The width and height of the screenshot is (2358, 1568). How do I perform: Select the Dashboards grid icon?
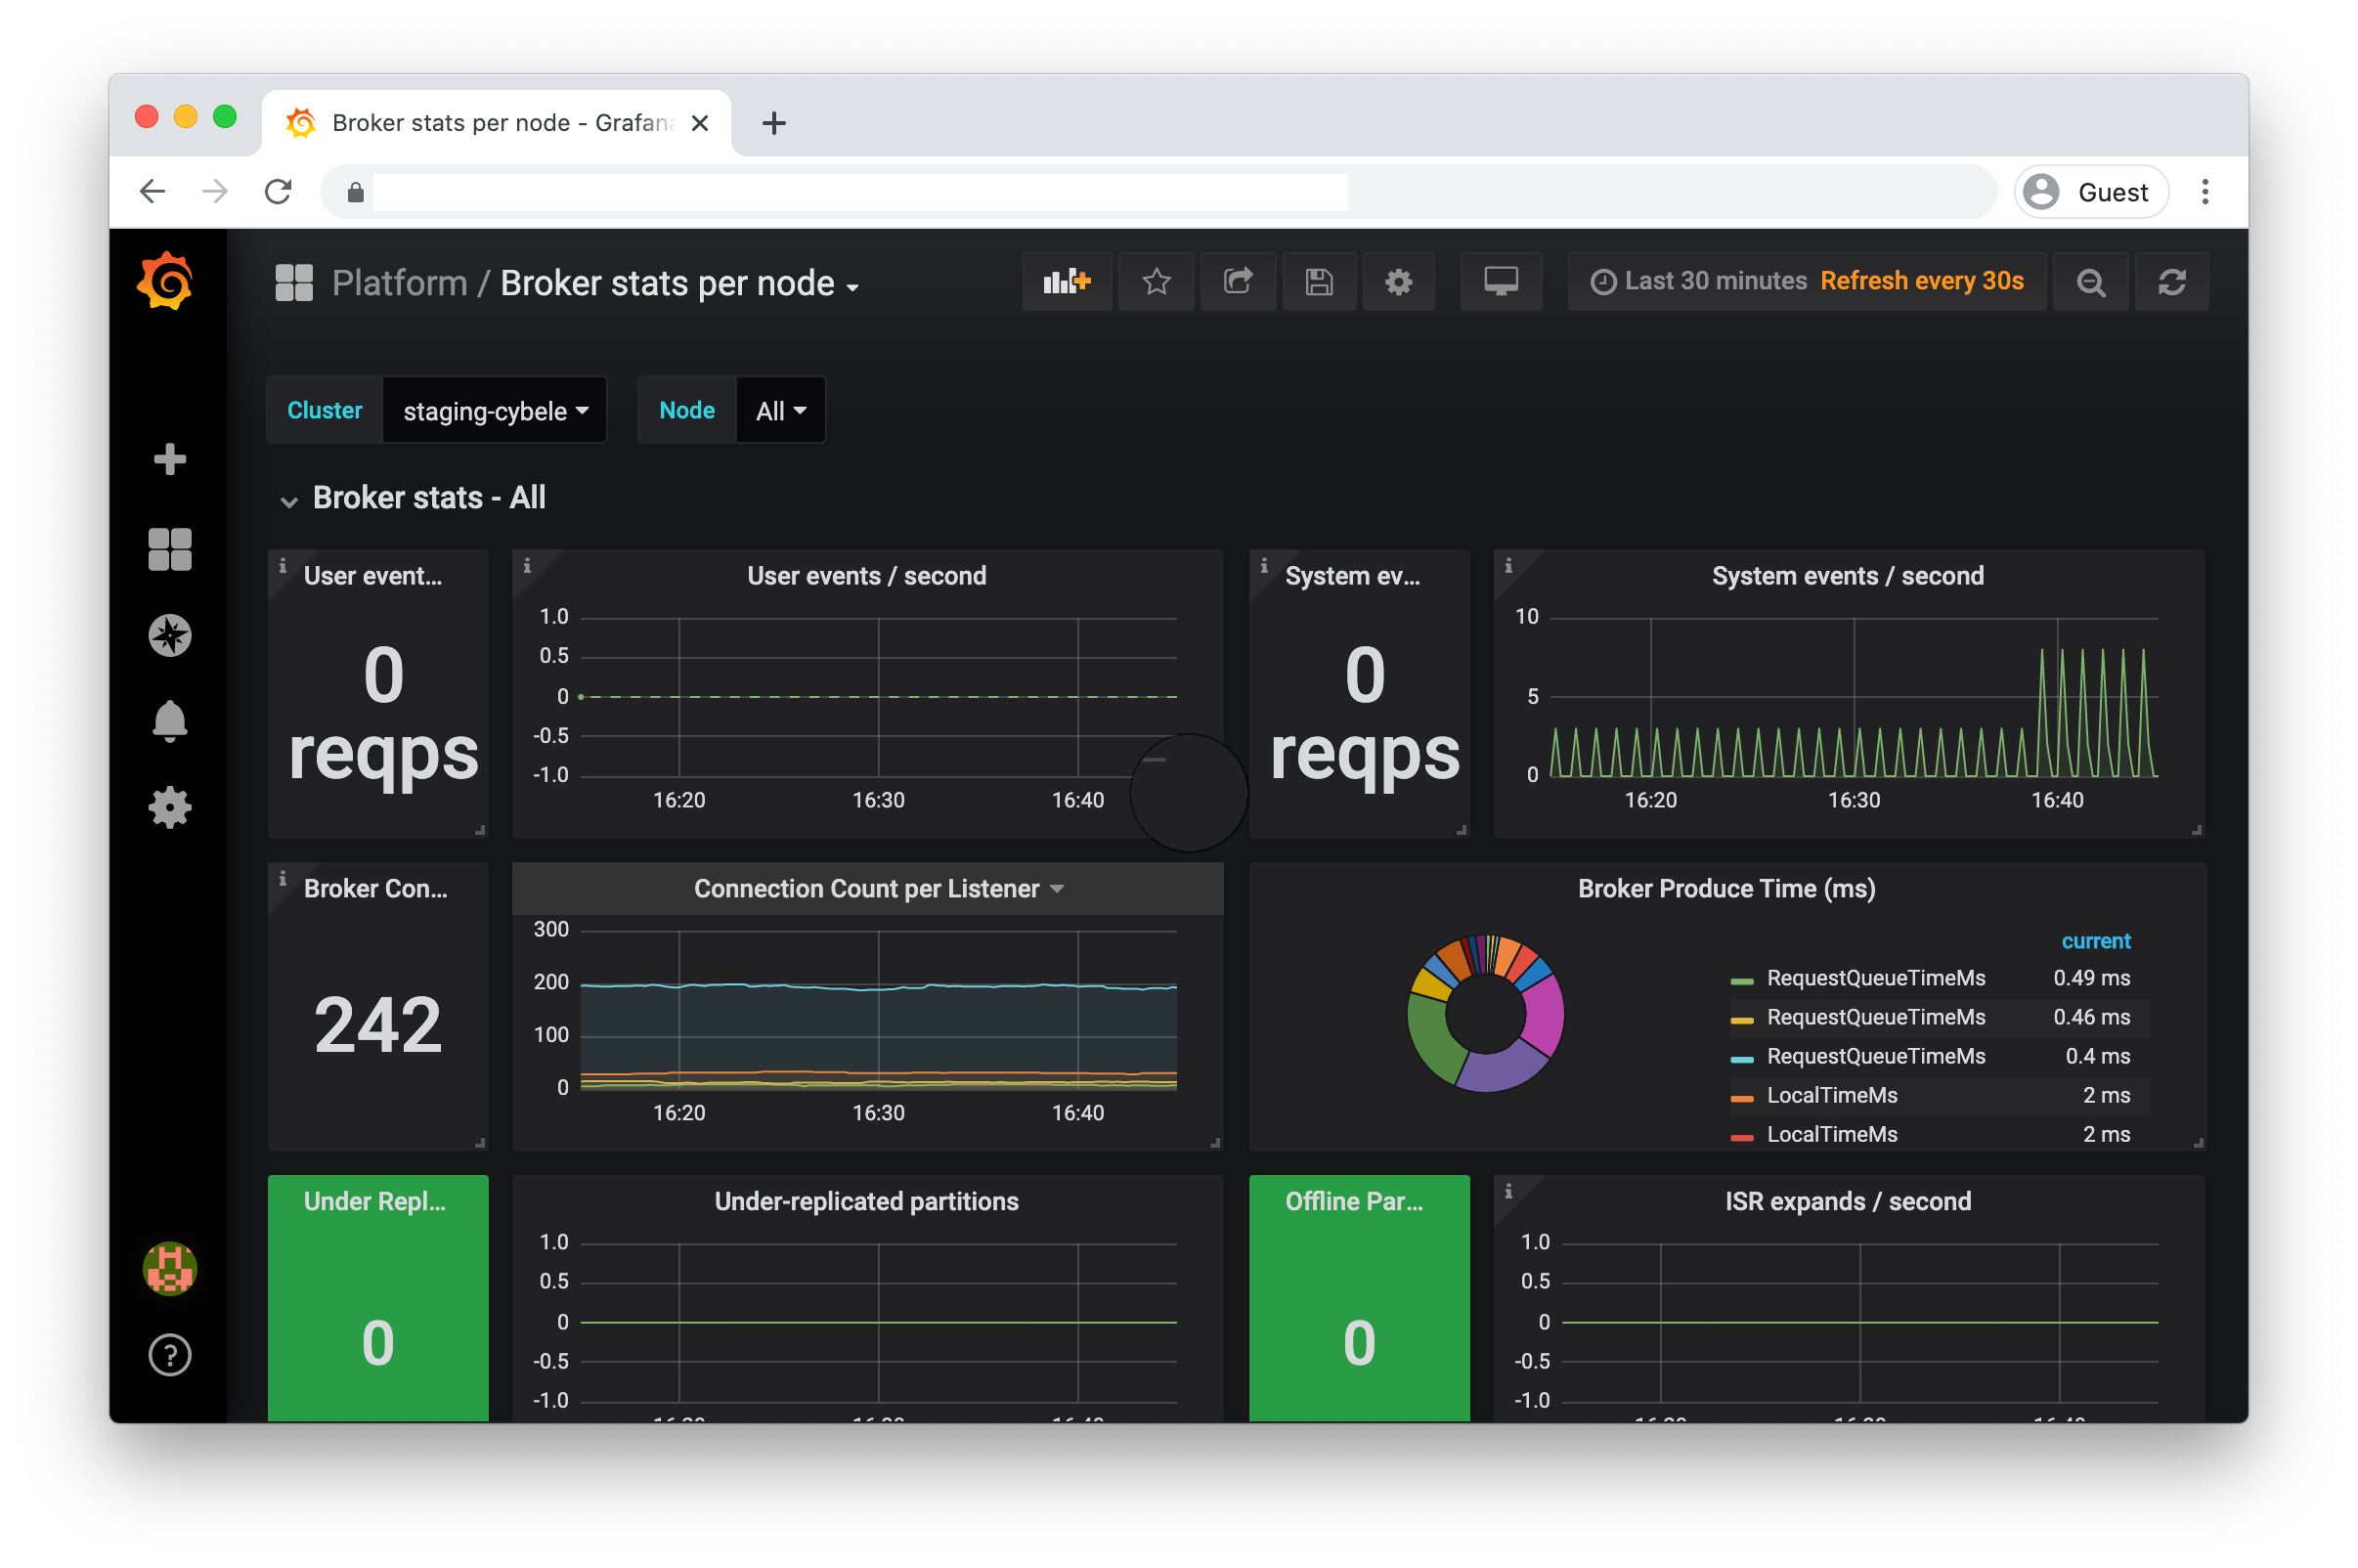(x=170, y=546)
